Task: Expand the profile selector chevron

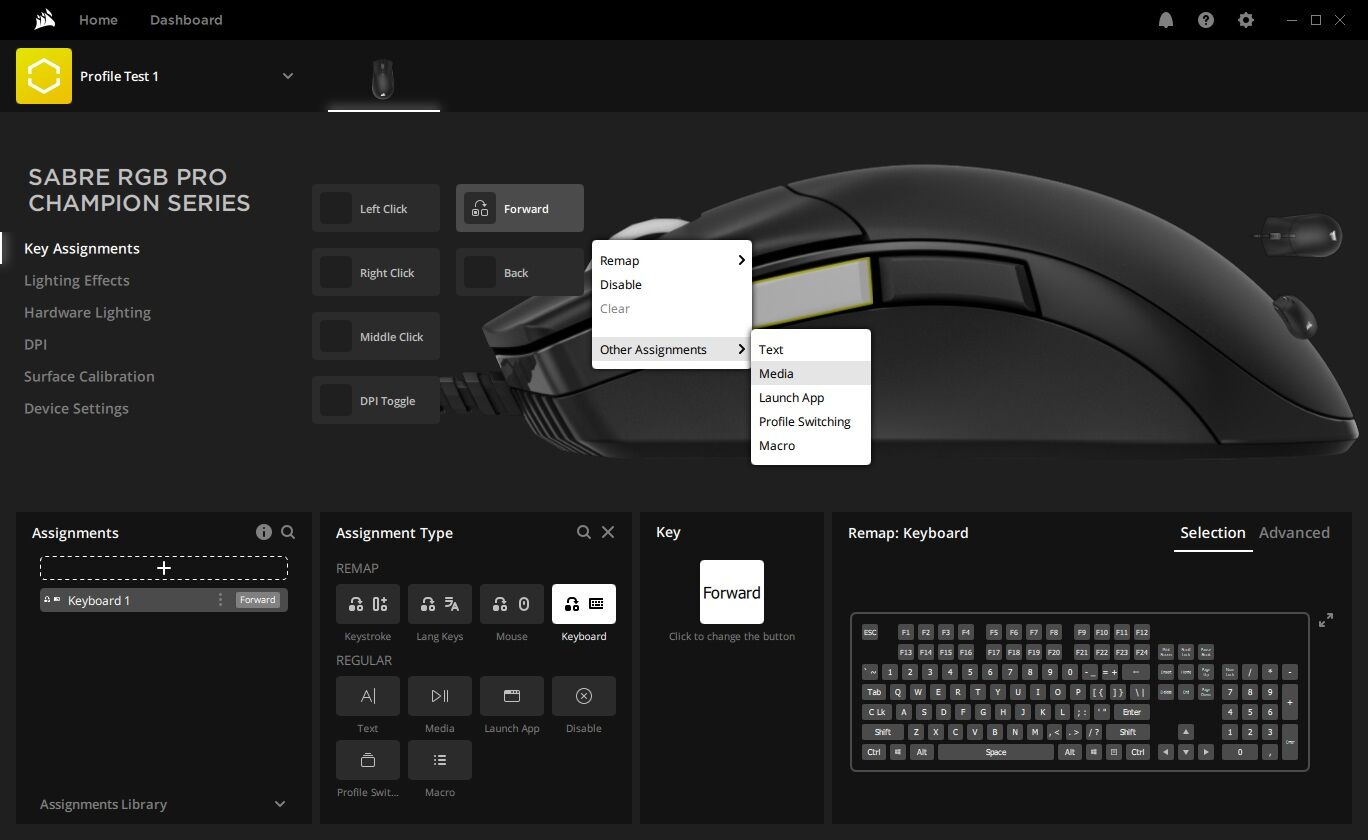Action: [x=288, y=76]
